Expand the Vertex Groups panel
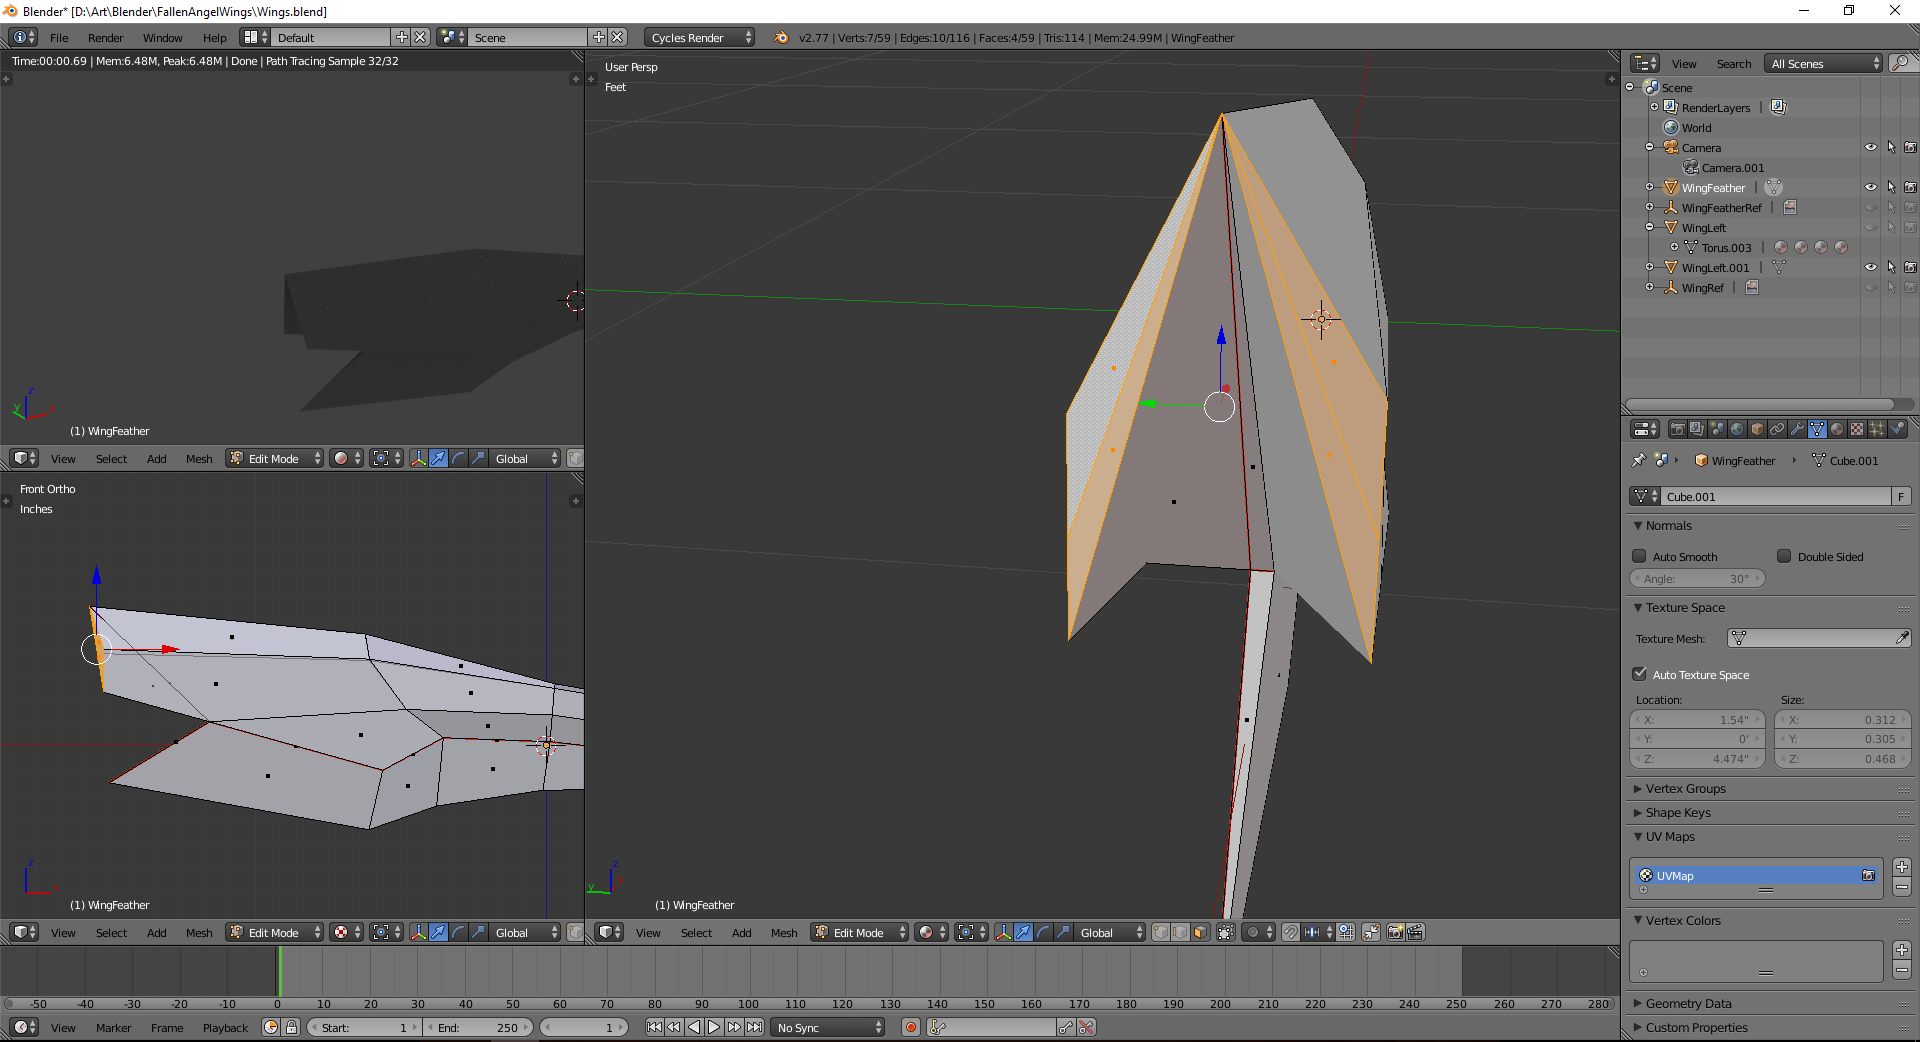1920x1042 pixels. (x=1685, y=789)
